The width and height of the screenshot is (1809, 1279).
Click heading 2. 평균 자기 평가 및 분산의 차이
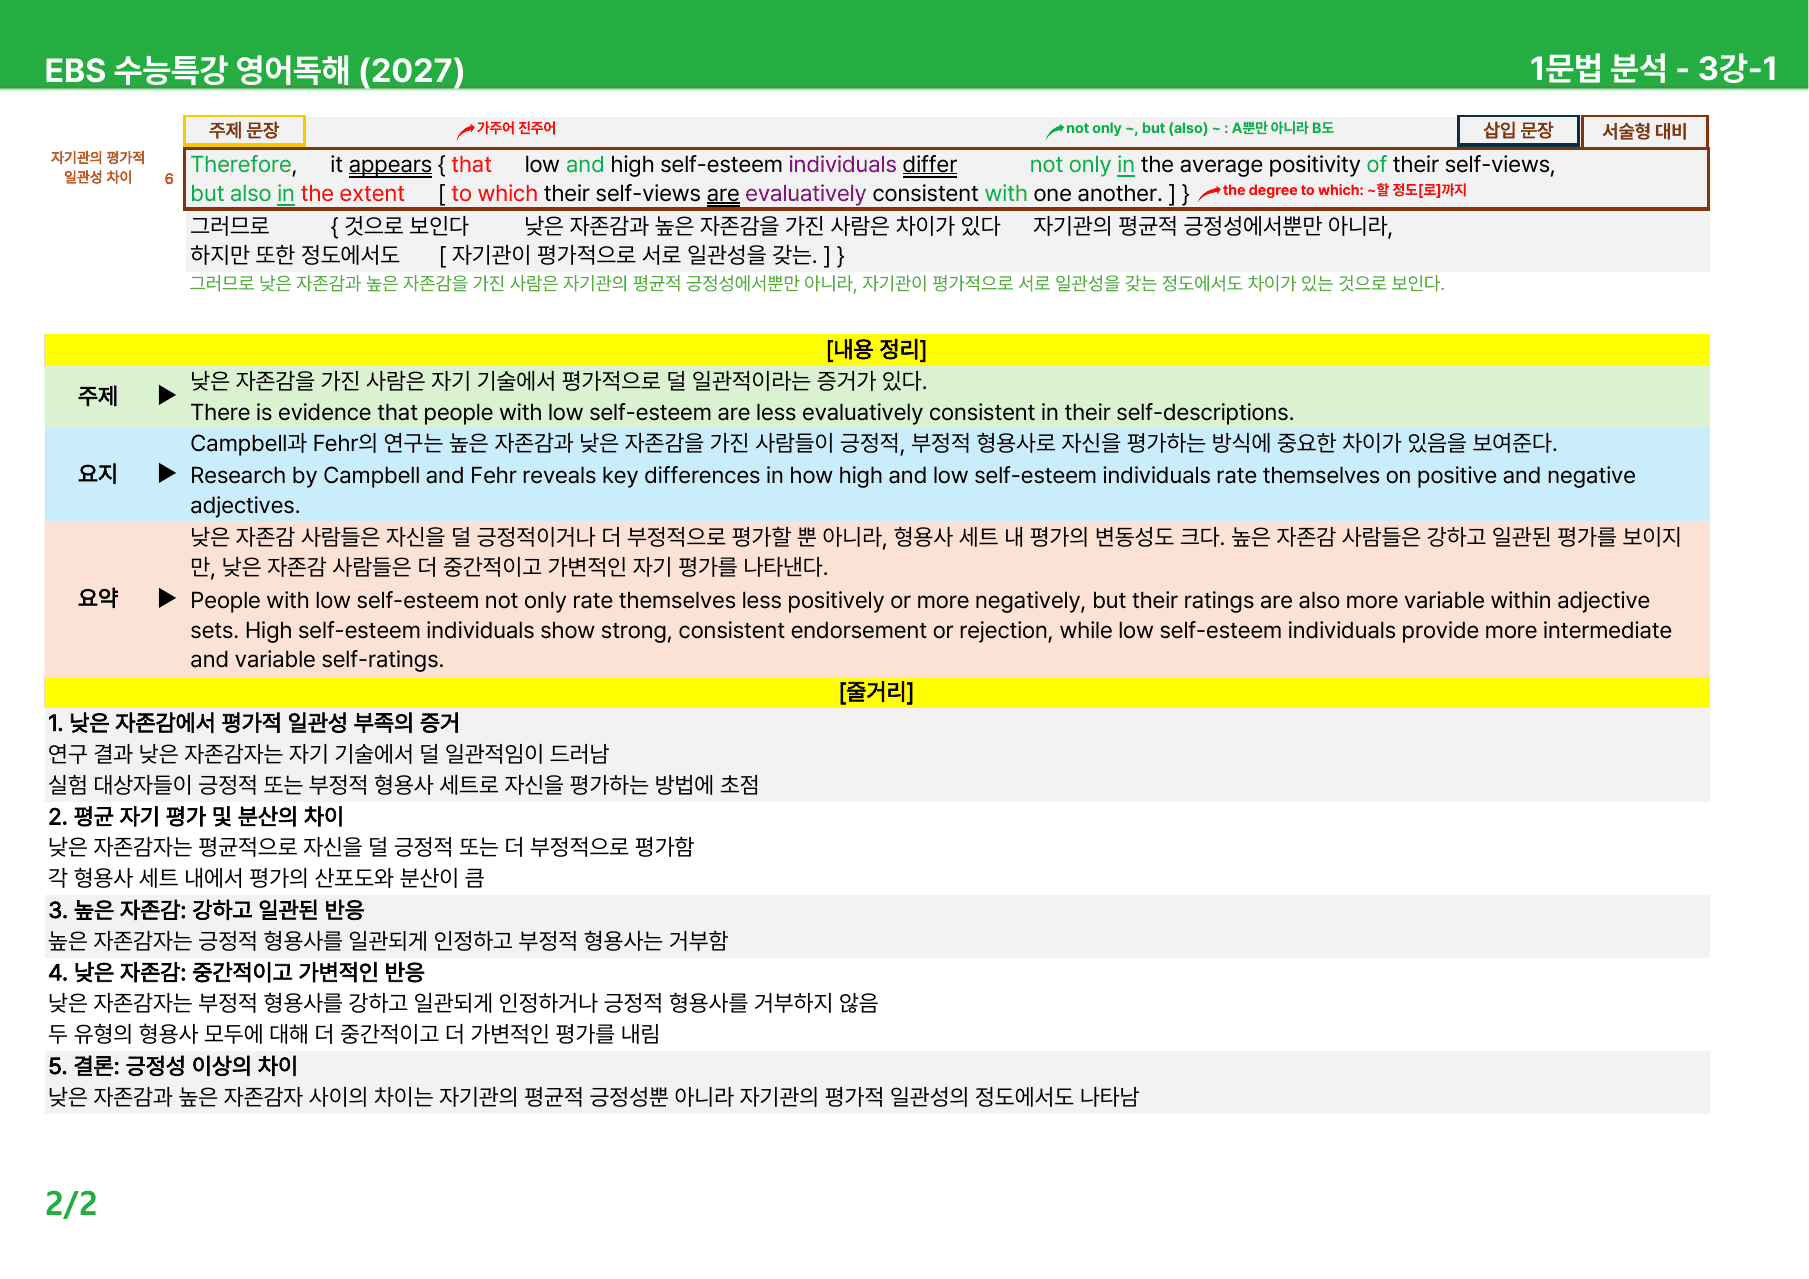coord(196,817)
